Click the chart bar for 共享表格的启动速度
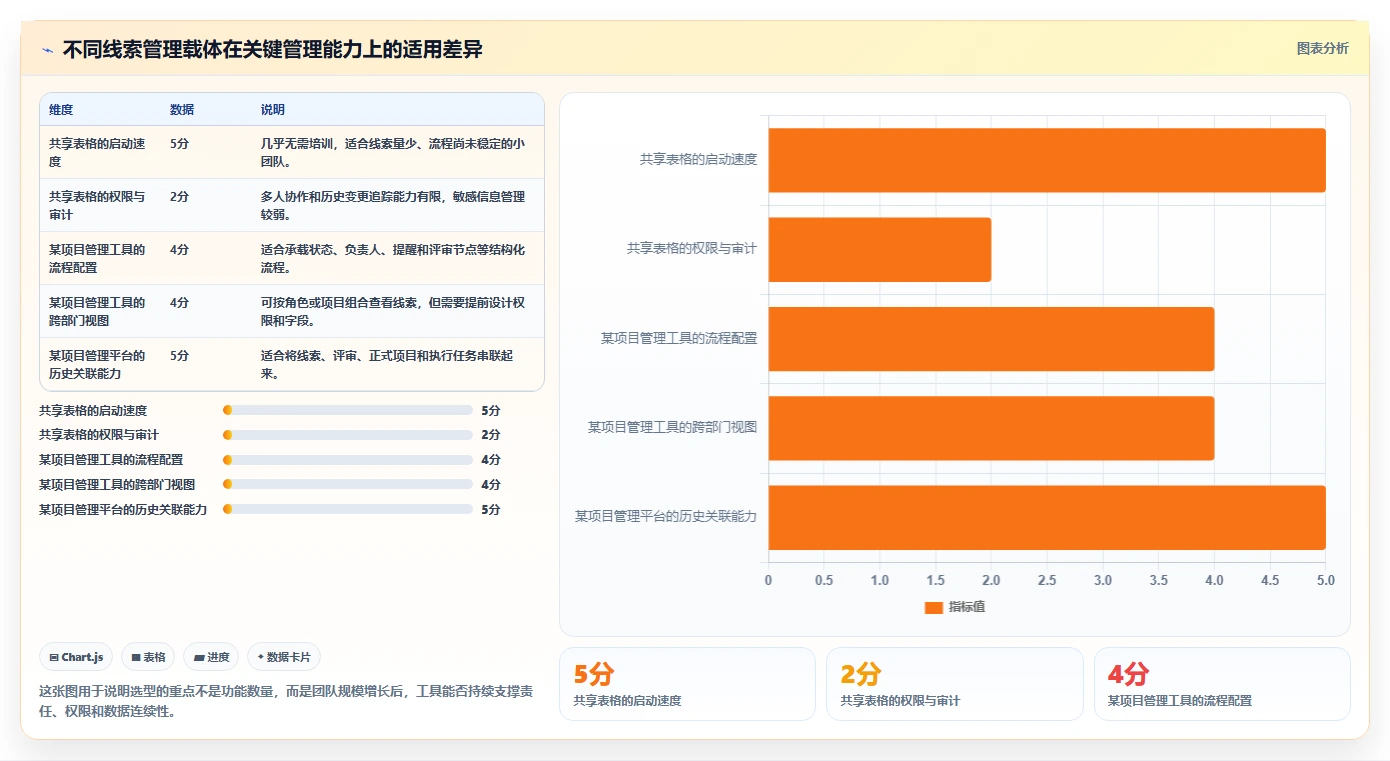The width and height of the screenshot is (1390, 761). (1047, 160)
